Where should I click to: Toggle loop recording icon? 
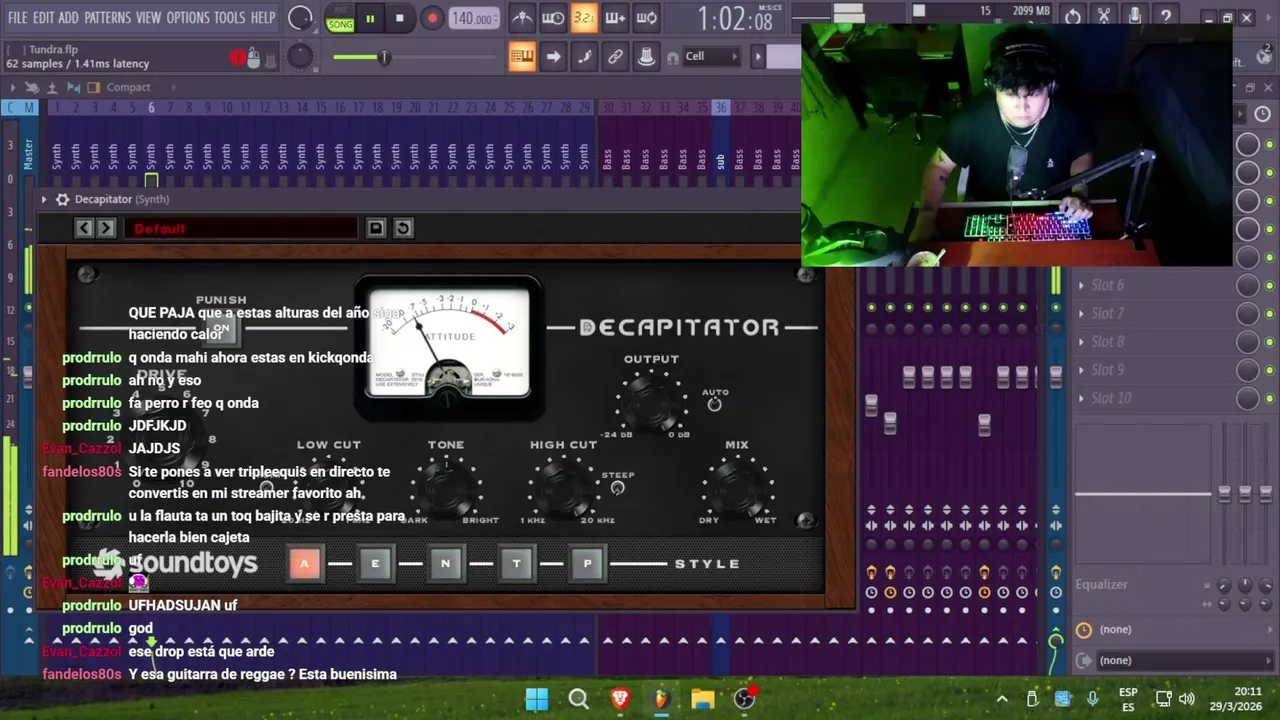coord(646,18)
